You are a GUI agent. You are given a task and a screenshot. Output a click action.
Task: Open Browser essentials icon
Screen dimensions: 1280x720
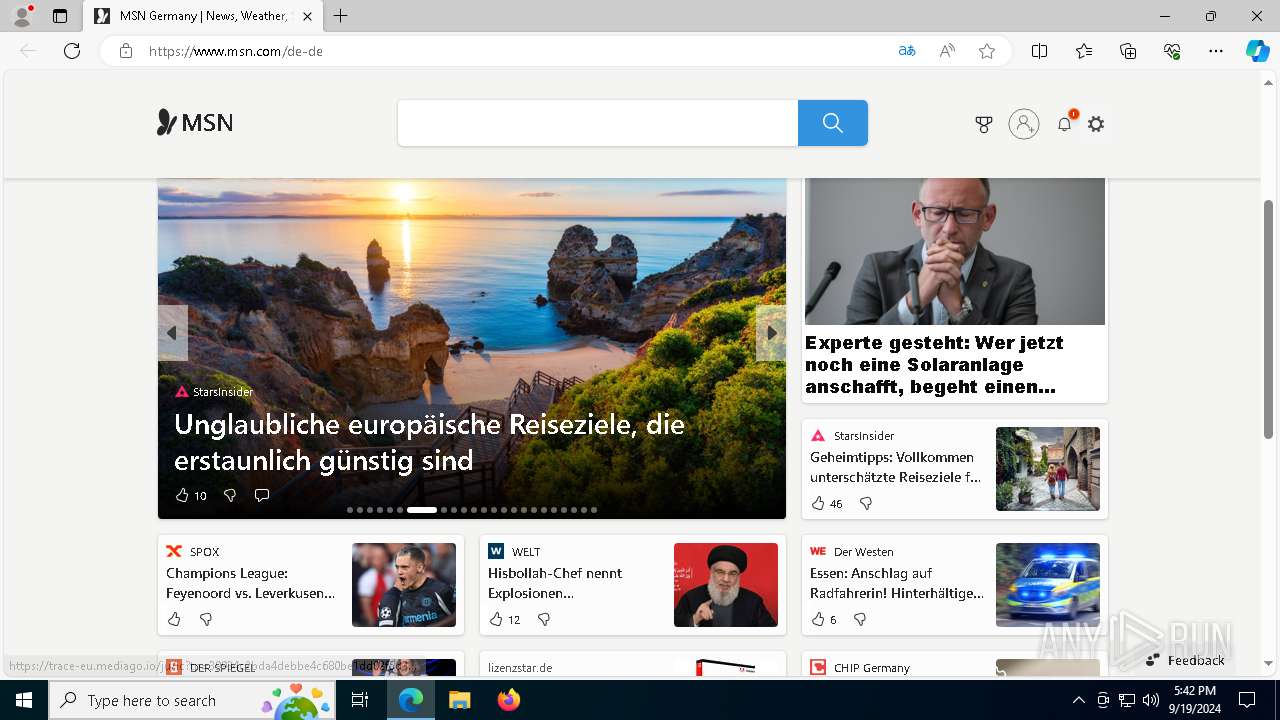coord(1172,51)
